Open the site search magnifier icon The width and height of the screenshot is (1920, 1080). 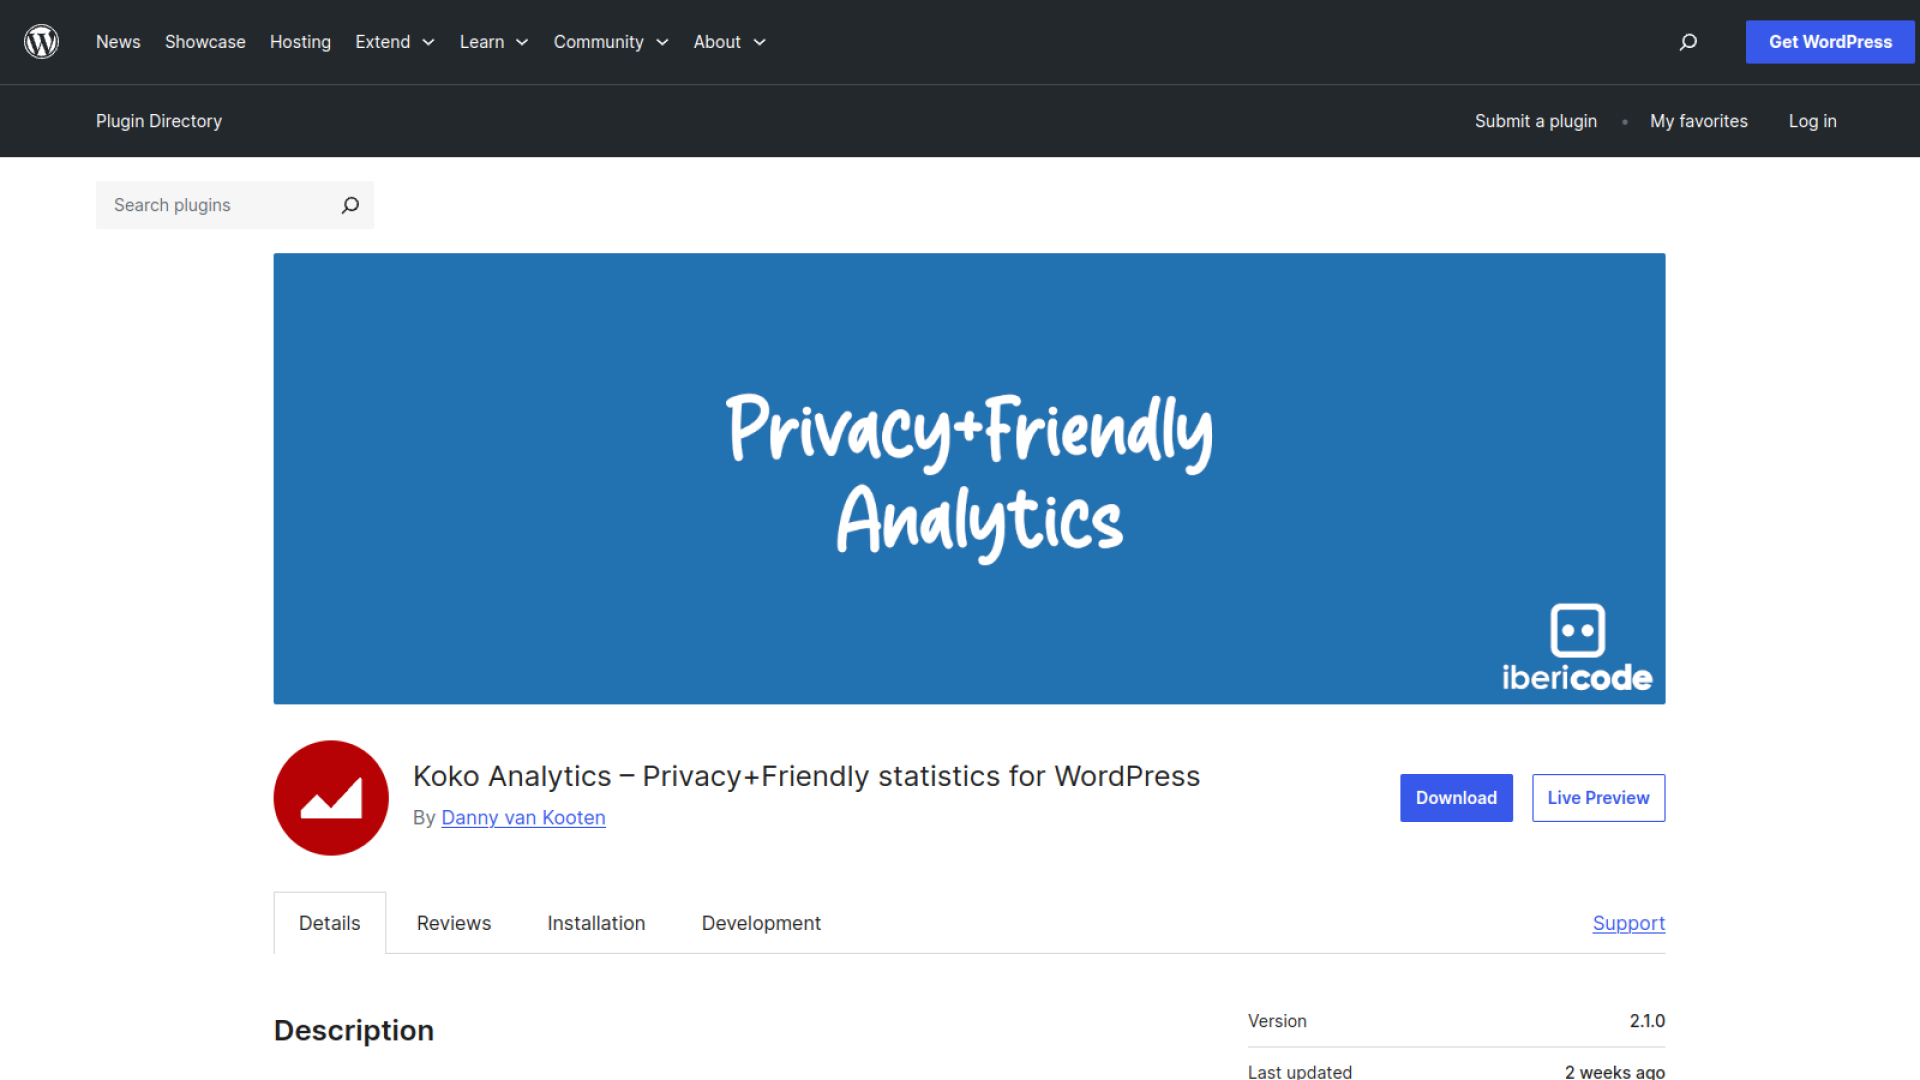tap(1688, 42)
